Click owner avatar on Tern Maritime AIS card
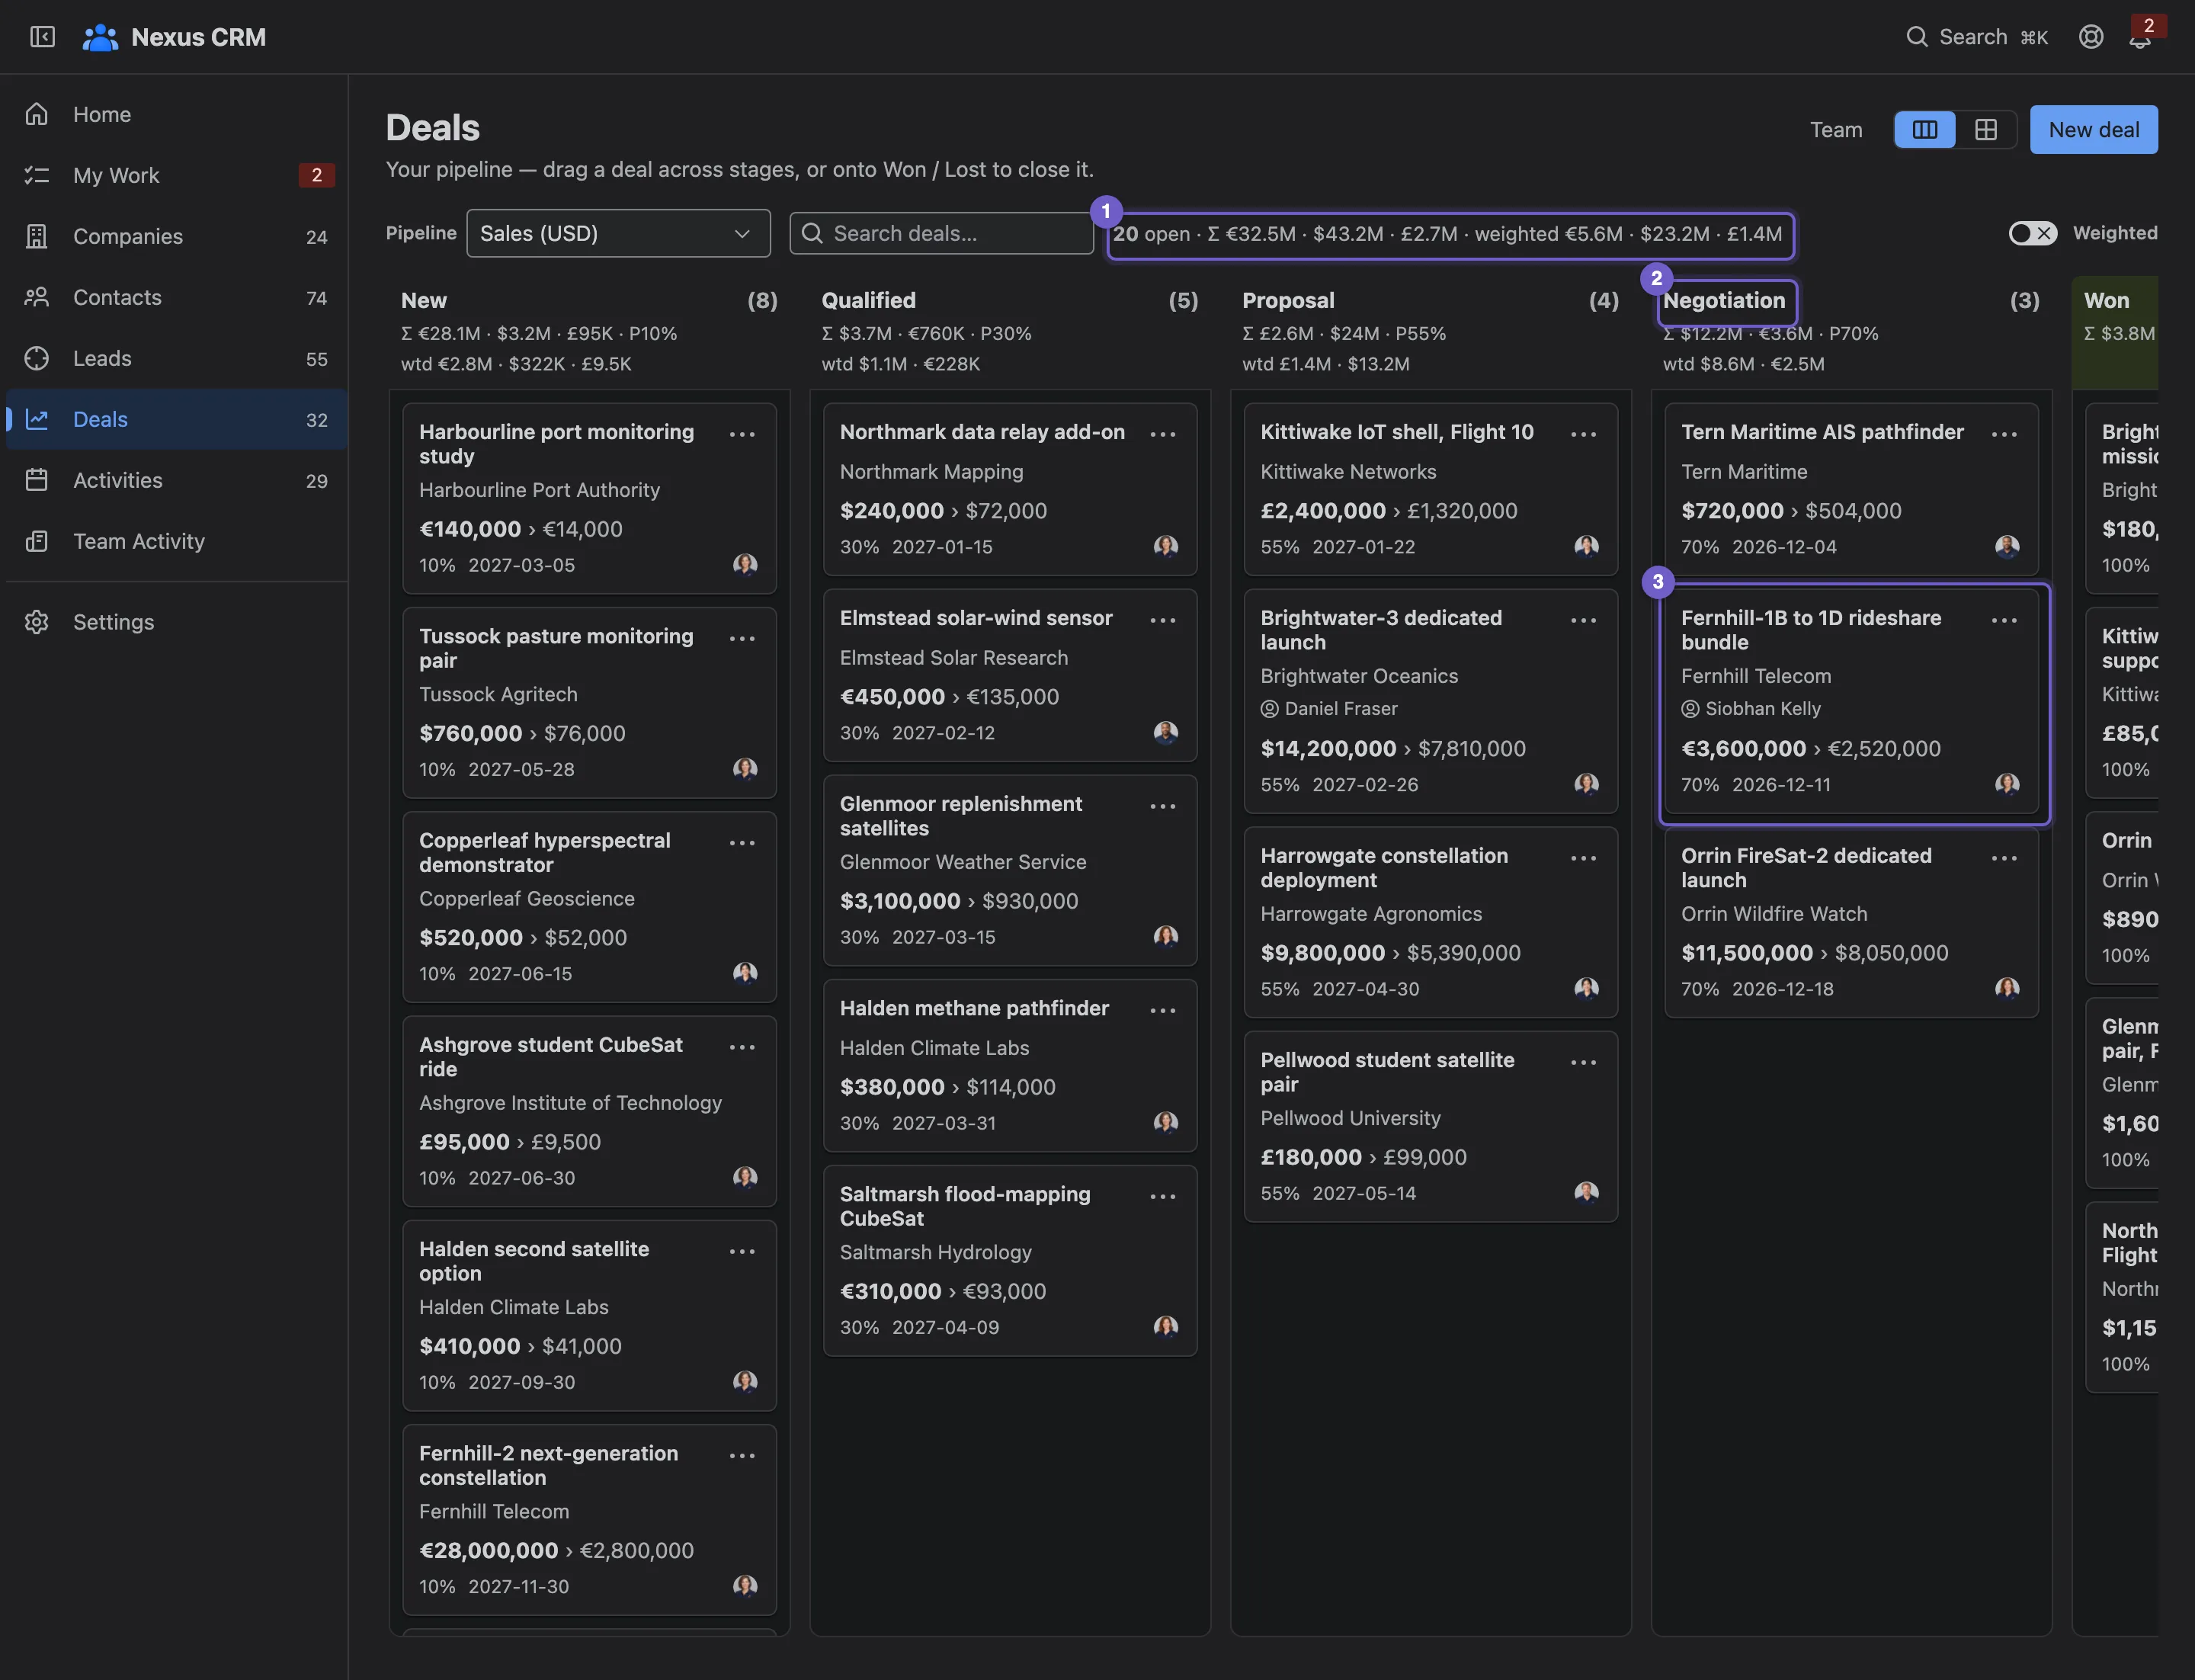Screen dimensions: 2195x1680 click(x=2007, y=547)
